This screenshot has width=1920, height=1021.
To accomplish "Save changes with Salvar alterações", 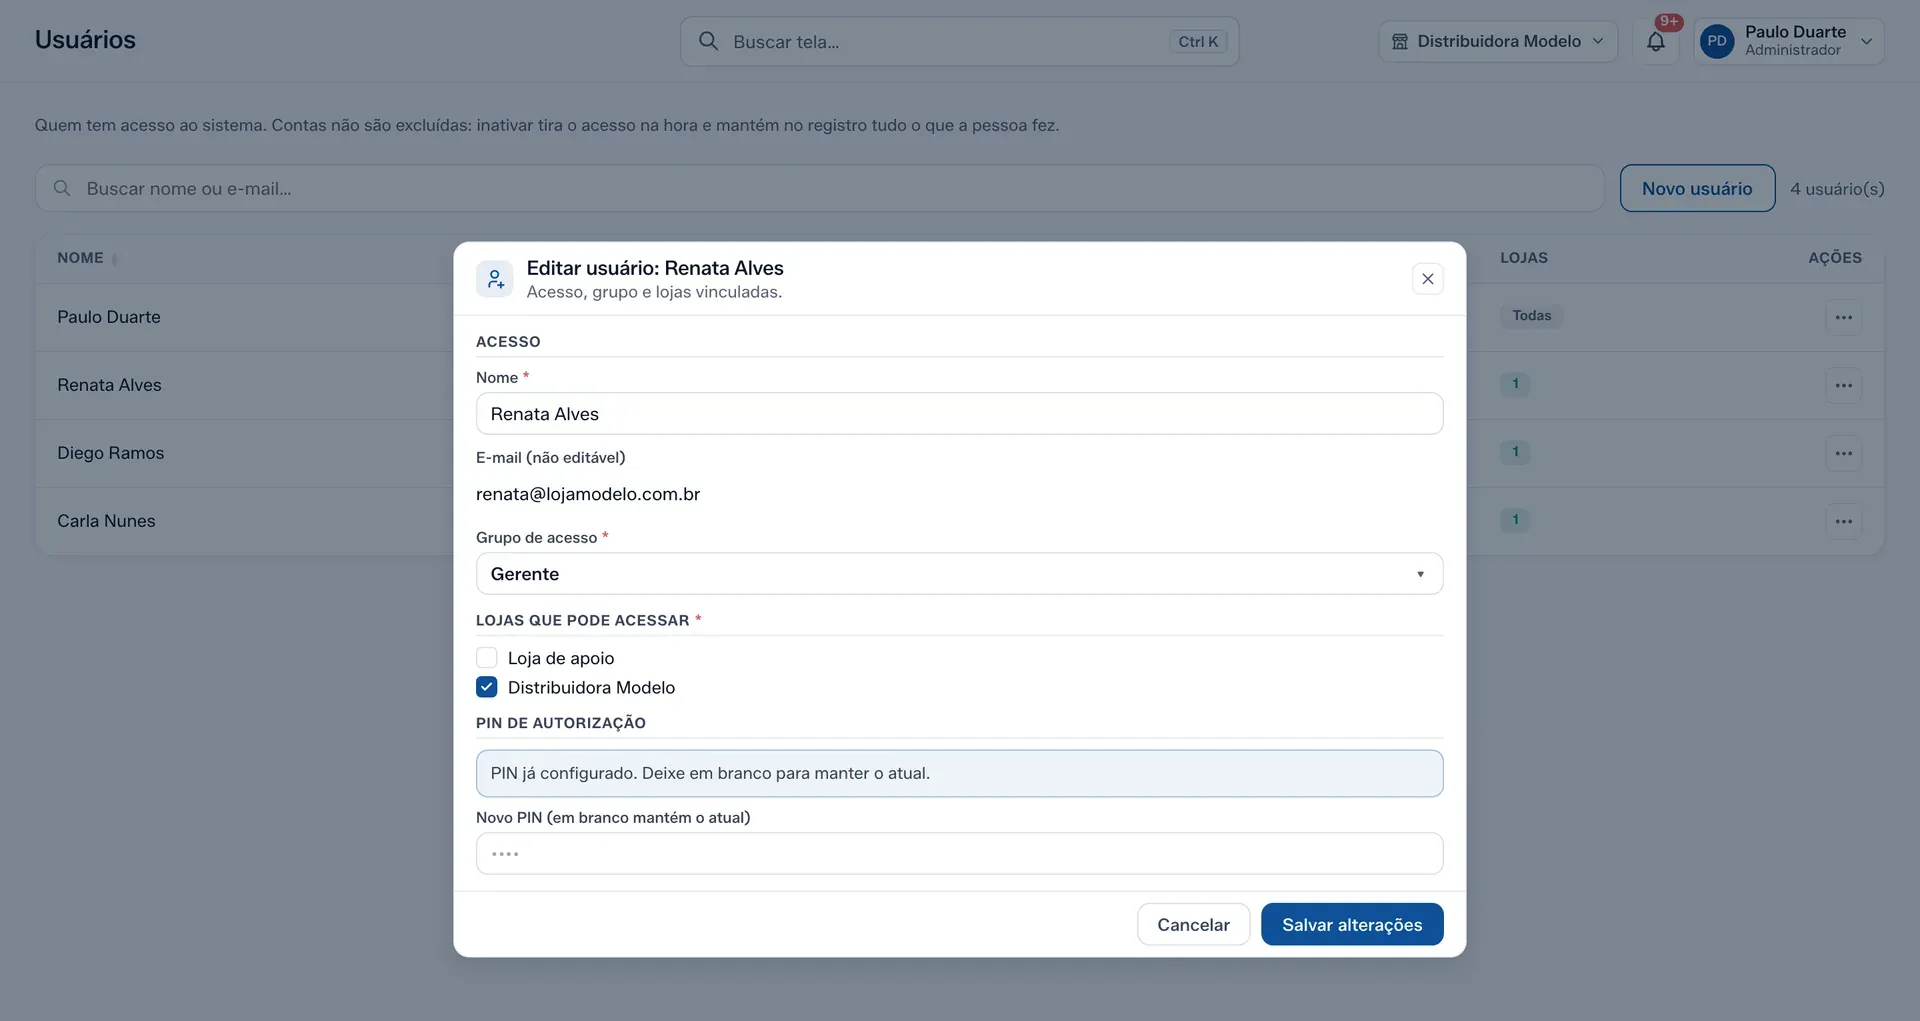I will (x=1352, y=924).
